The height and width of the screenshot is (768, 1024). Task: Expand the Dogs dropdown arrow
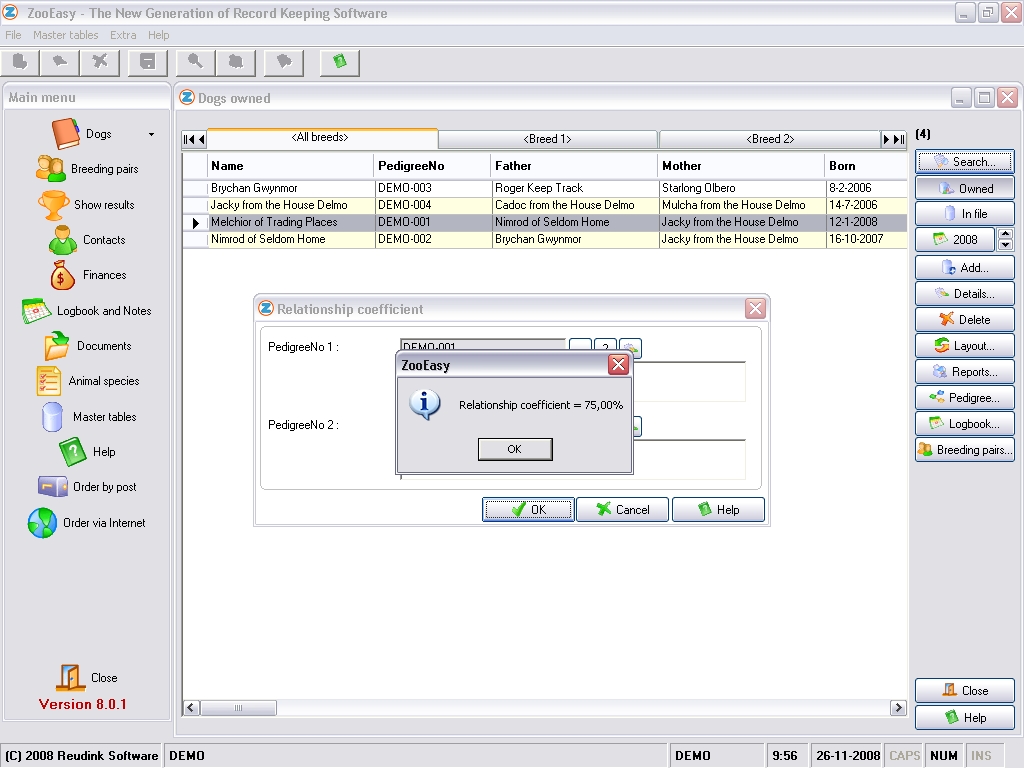pyautogui.click(x=152, y=135)
